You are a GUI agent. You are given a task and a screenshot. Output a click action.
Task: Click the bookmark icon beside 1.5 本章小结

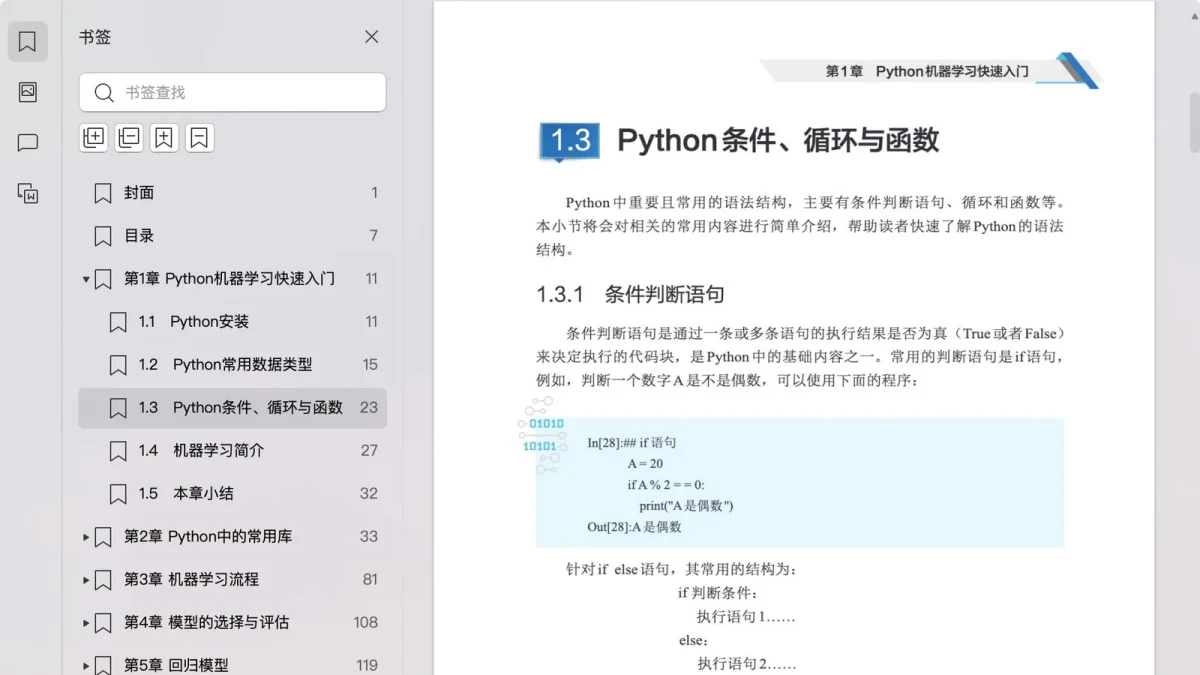tap(118, 494)
